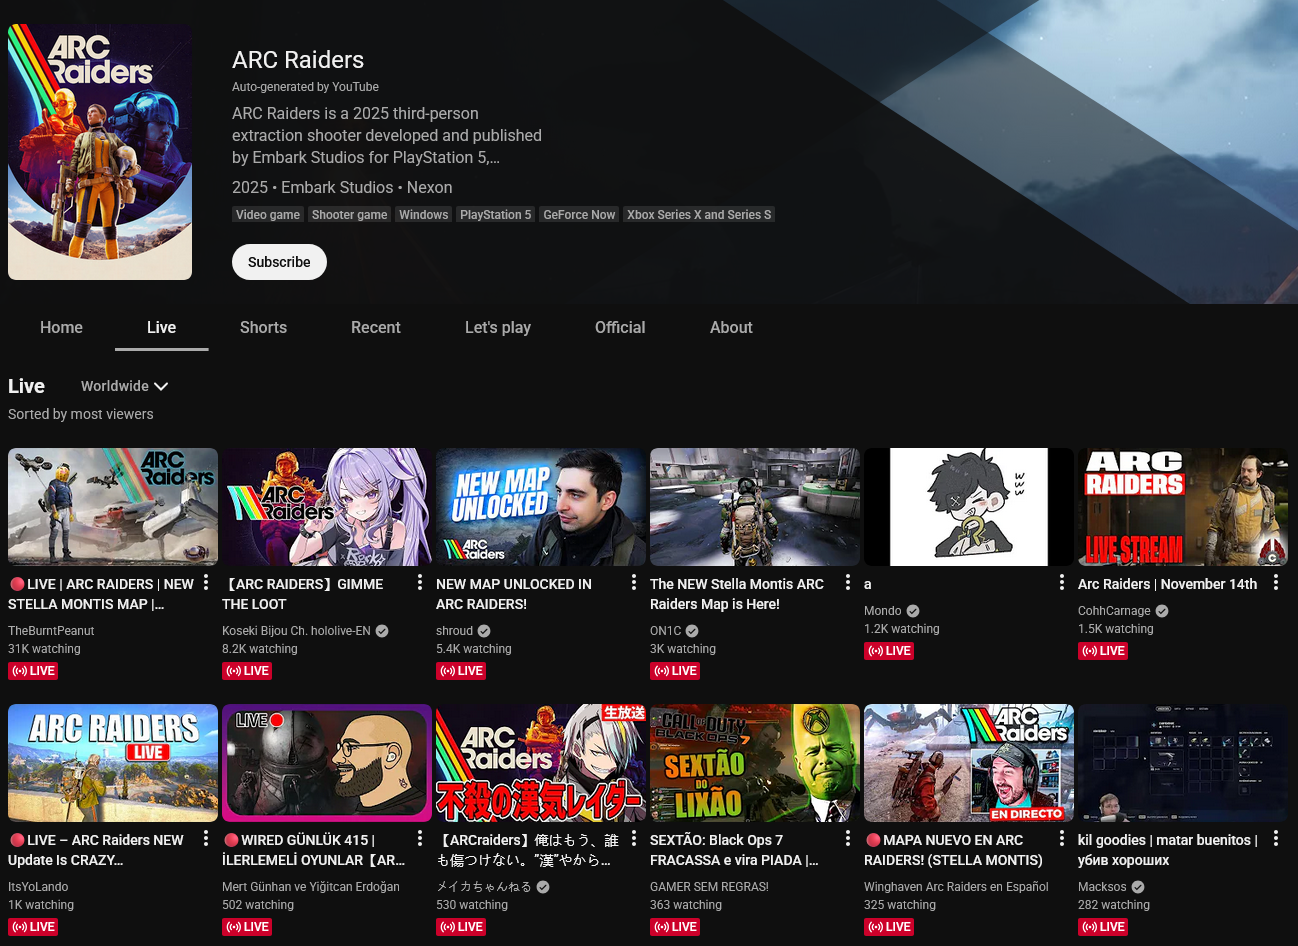This screenshot has width=1298, height=946.
Task: Open more options for ON1C stream
Action: pyautogui.click(x=848, y=582)
